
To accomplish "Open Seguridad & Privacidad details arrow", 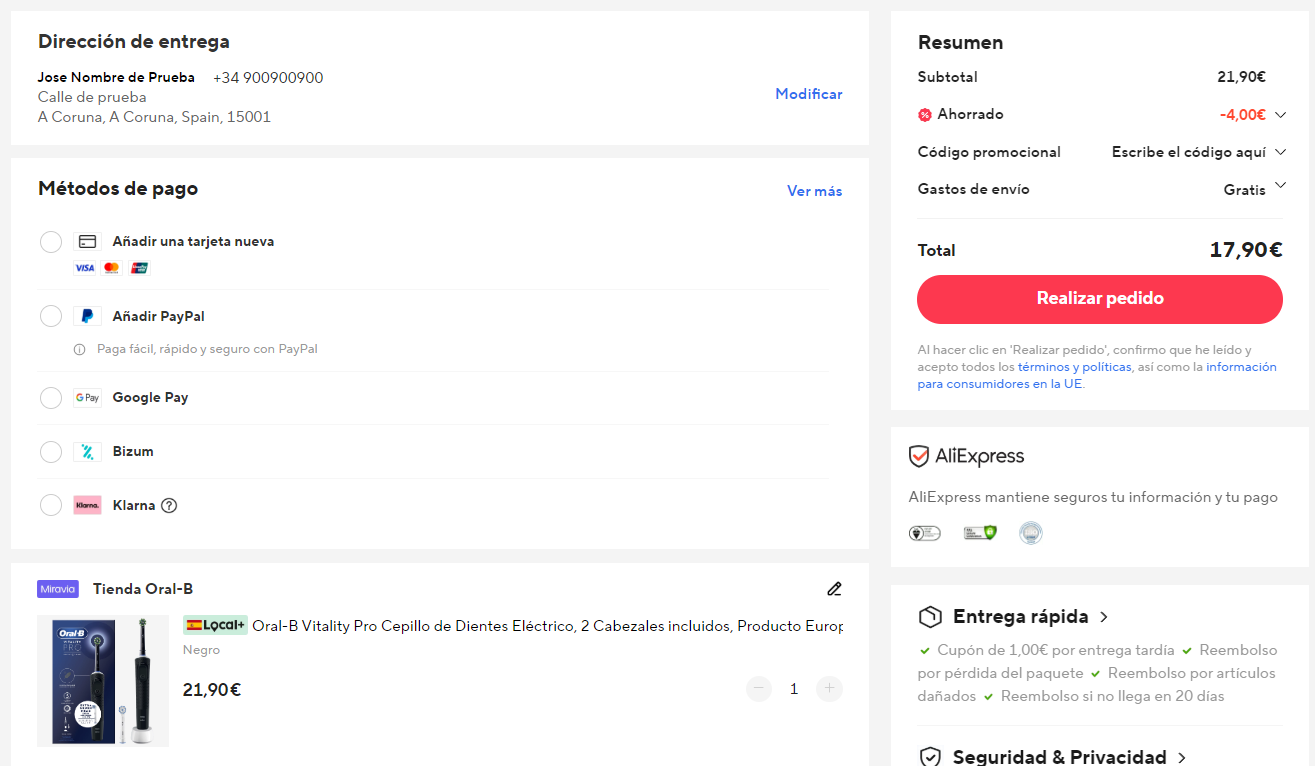I will (x=1182, y=758).
